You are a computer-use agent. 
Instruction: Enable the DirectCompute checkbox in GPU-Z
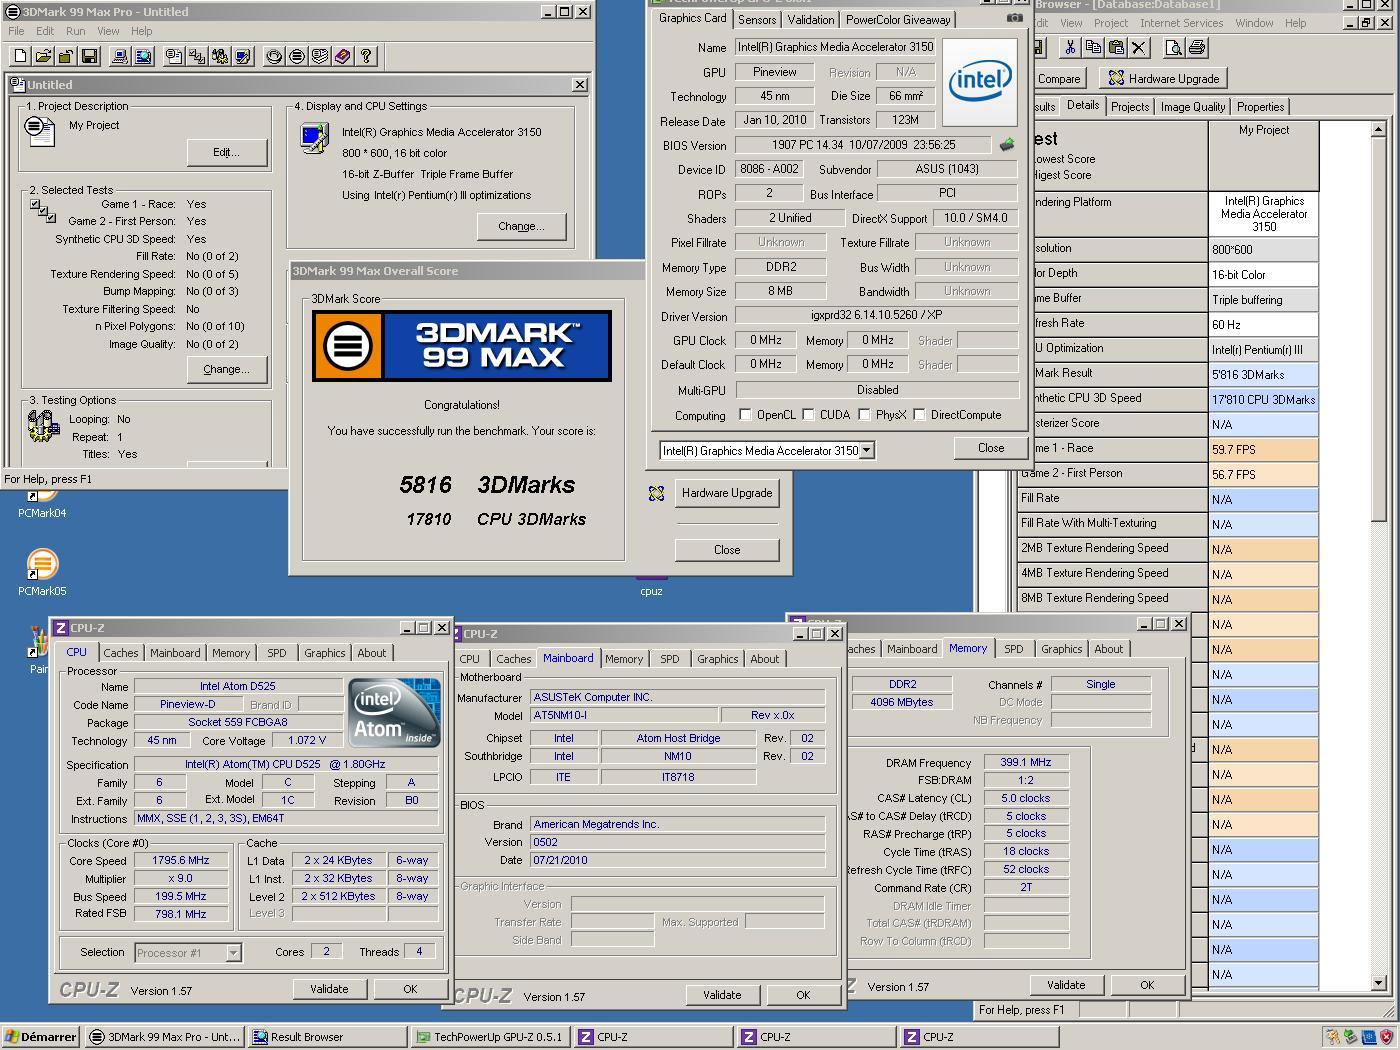tap(920, 415)
